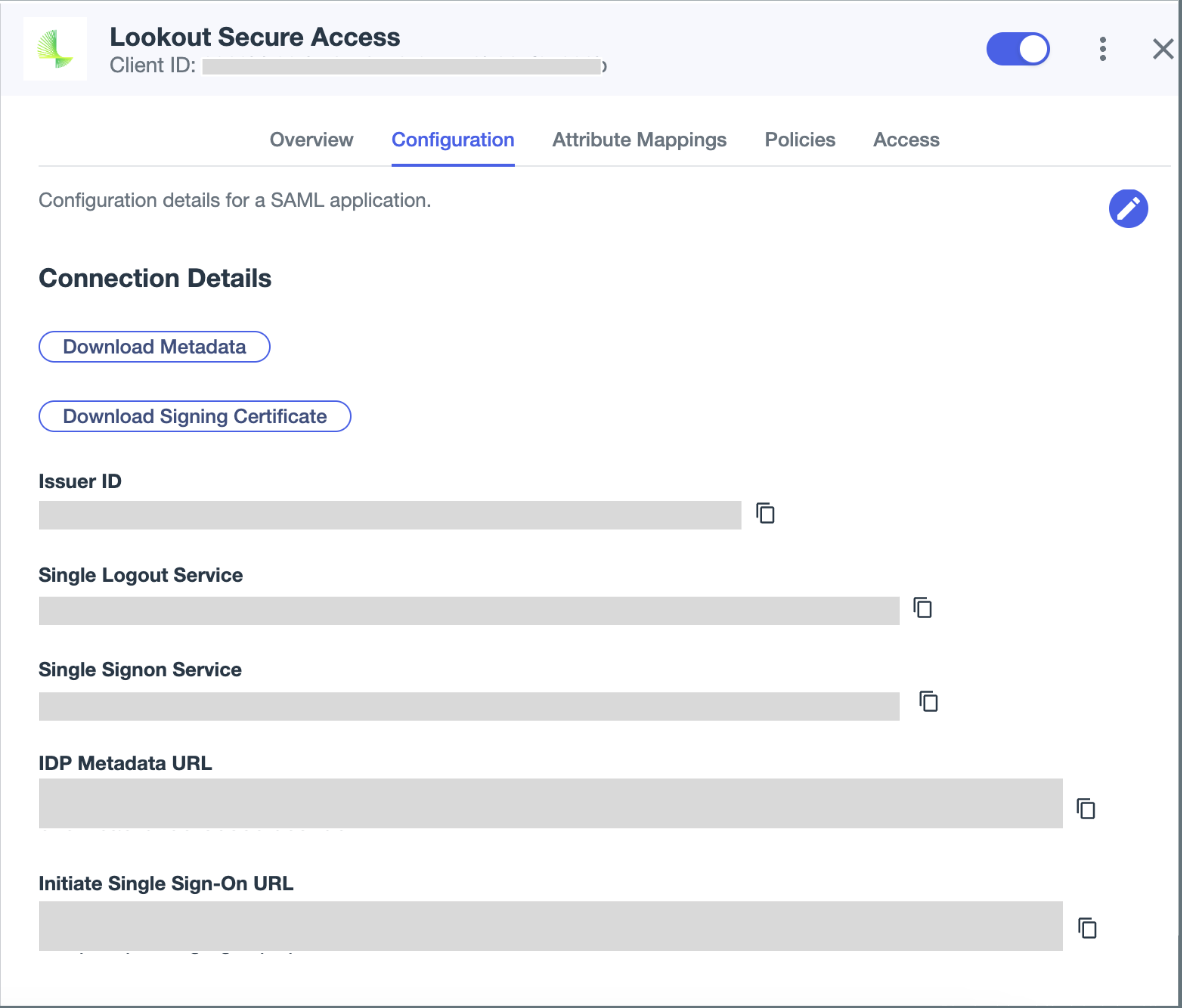Select the Configuration tab
This screenshot has width=1182, height=1008.
tap(453, 139)
